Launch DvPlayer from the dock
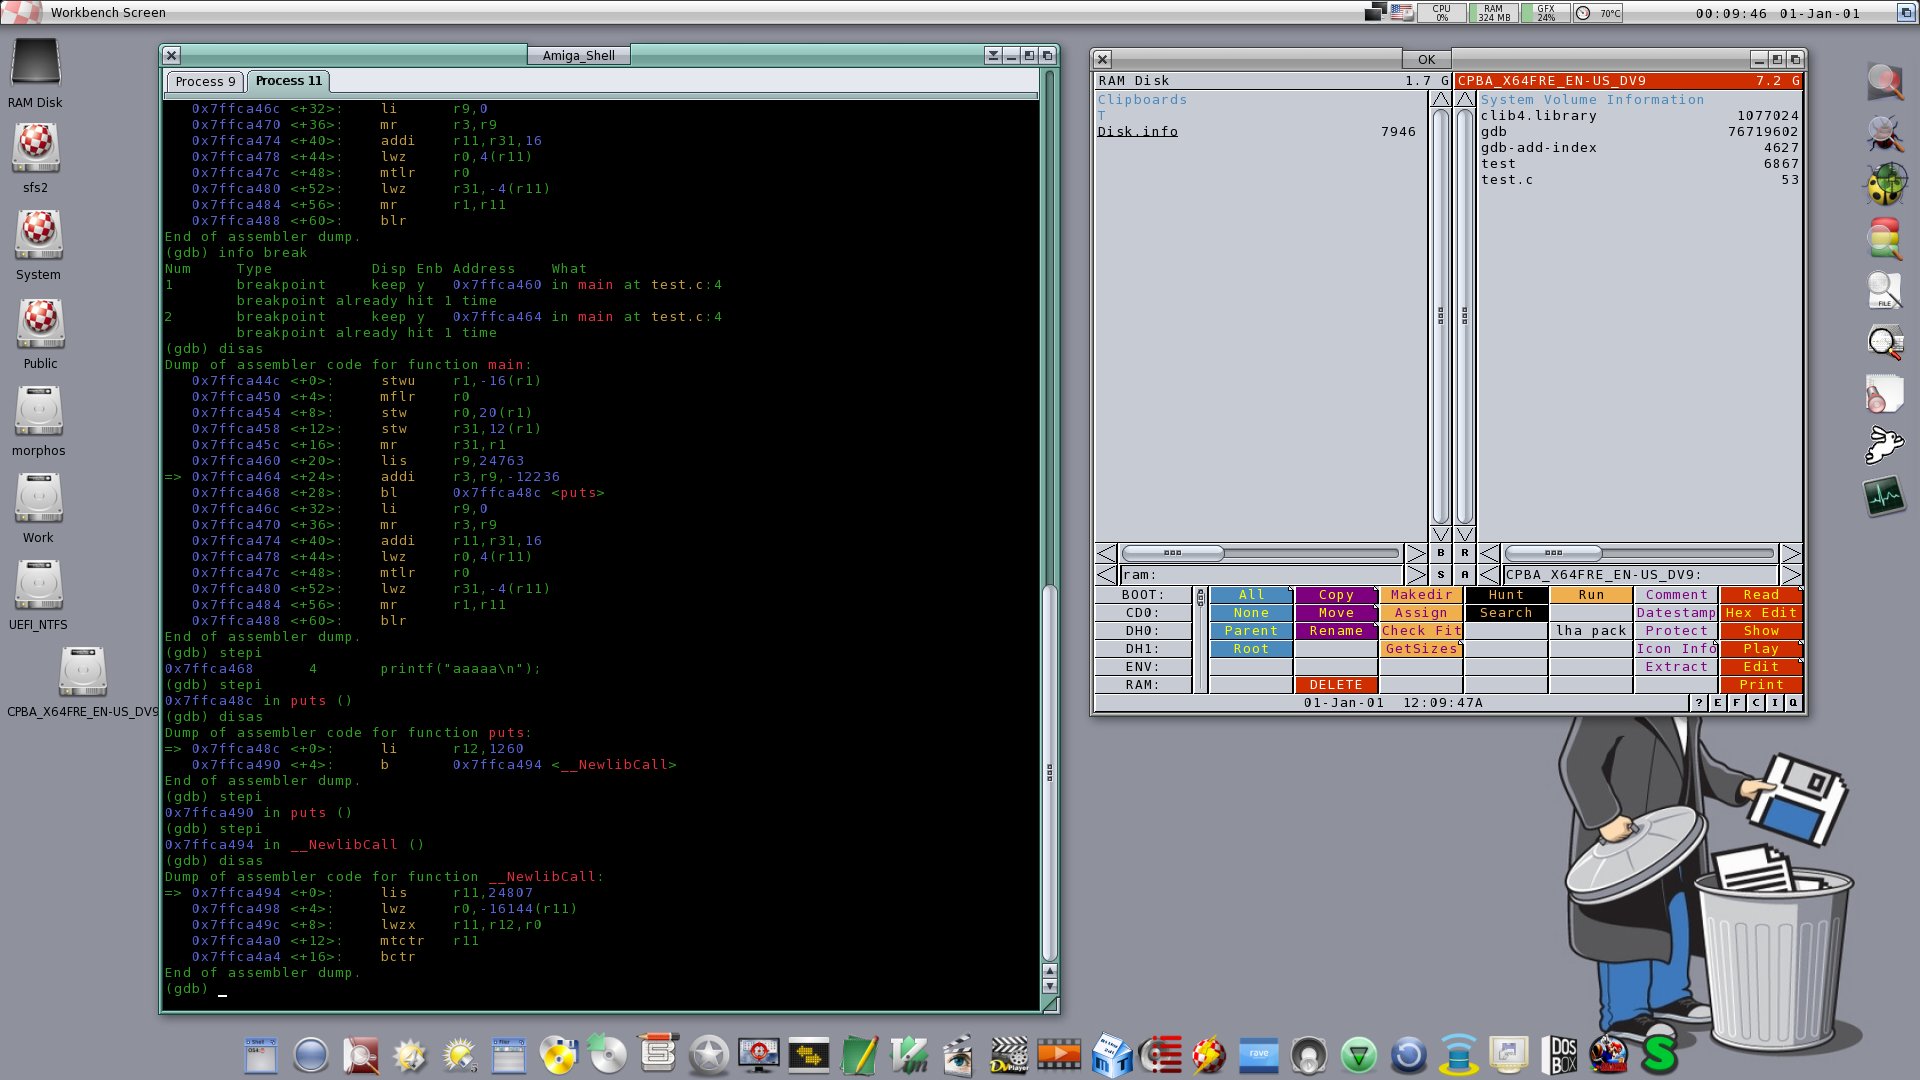 [1009, 1055]
